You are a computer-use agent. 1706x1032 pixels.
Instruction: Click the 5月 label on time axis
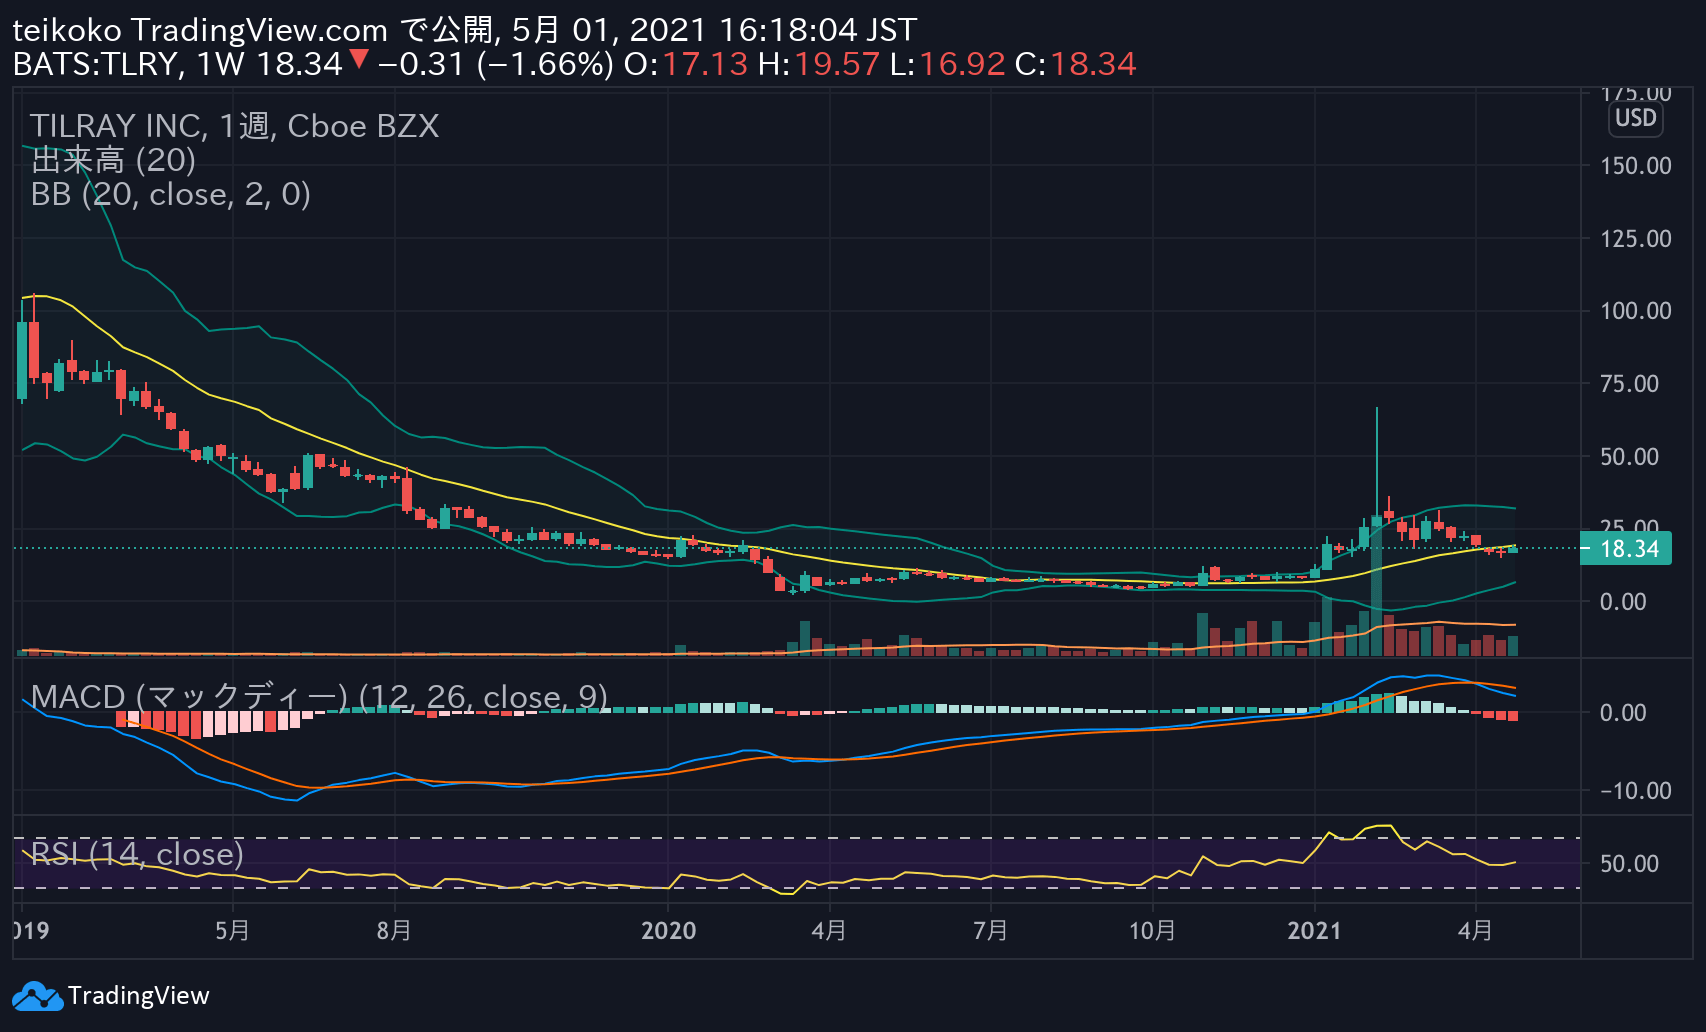232,931
